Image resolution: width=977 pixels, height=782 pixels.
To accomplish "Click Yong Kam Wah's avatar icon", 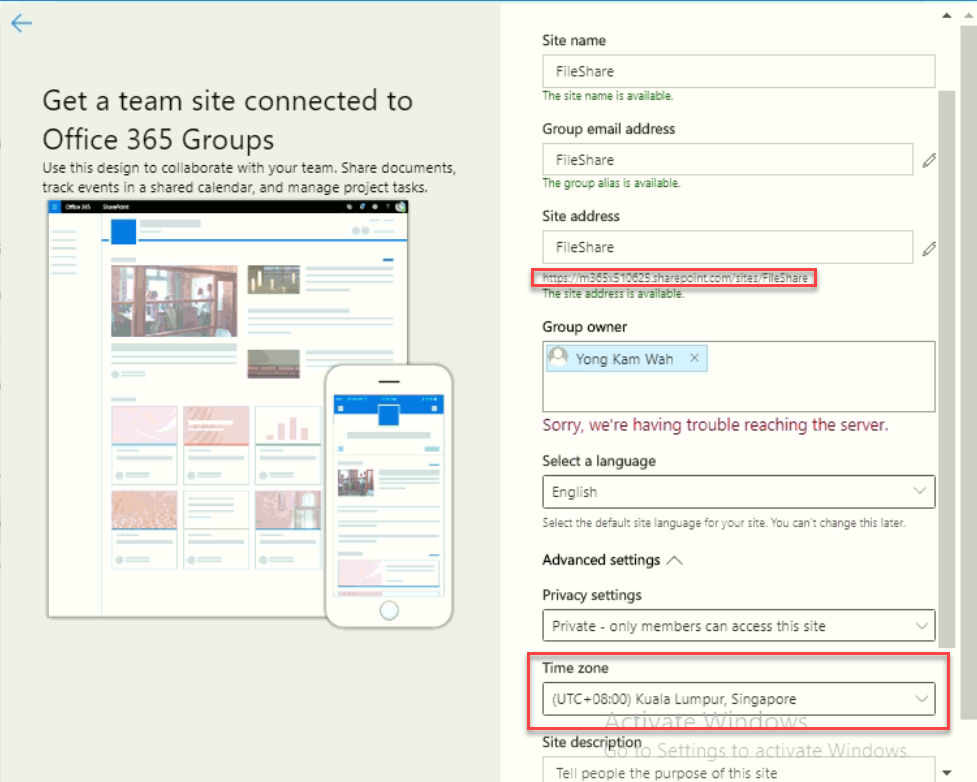I will (557, 357).
